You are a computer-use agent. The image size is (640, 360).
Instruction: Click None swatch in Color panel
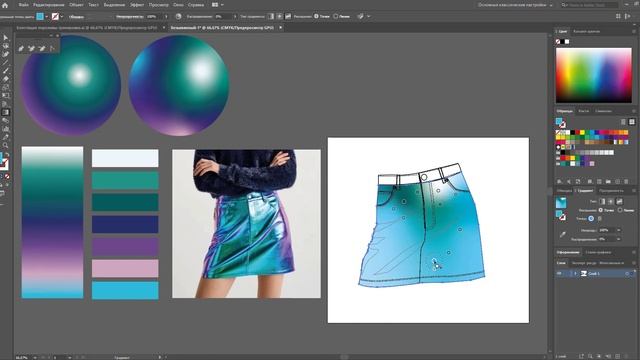point(558,42)
